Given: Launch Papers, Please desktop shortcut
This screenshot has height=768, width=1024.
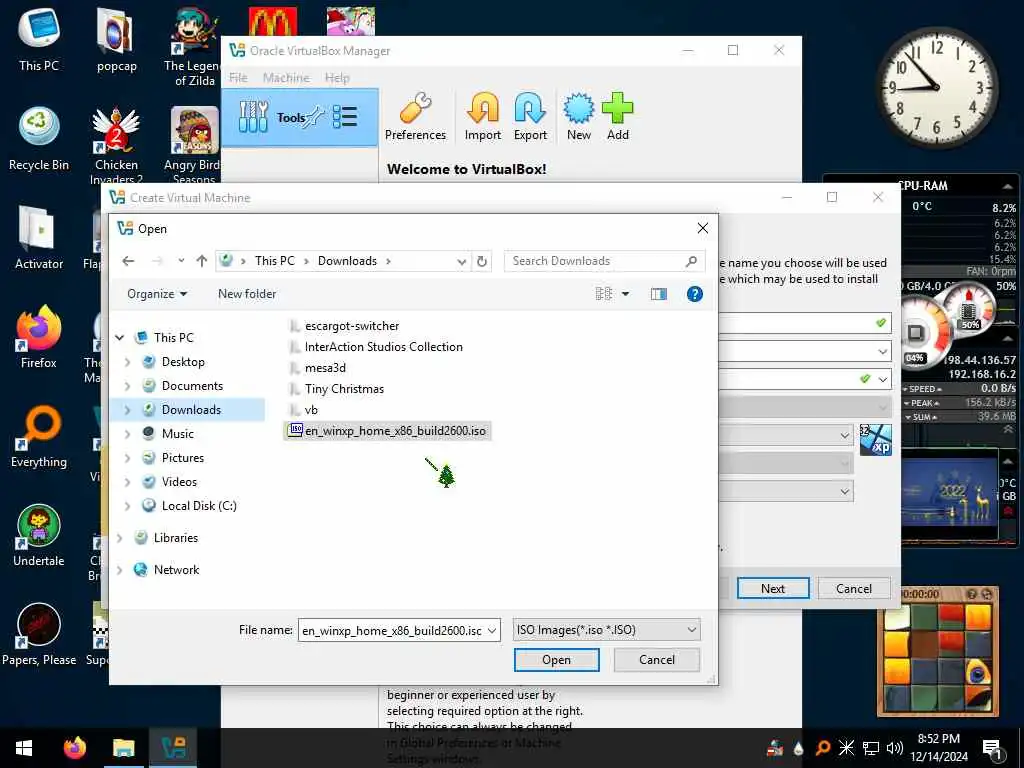Looking at the screenshot, I should click(39, 633).
